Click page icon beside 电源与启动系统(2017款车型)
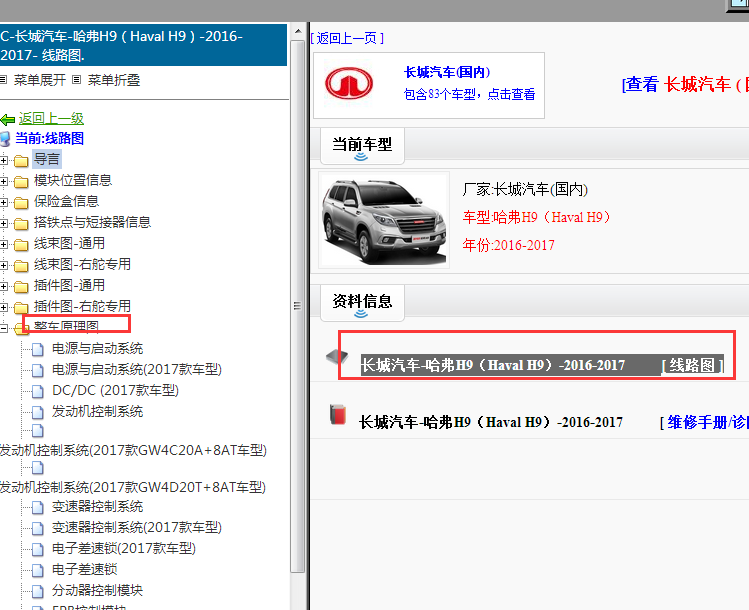749x610 pixels. click(38, 371)
